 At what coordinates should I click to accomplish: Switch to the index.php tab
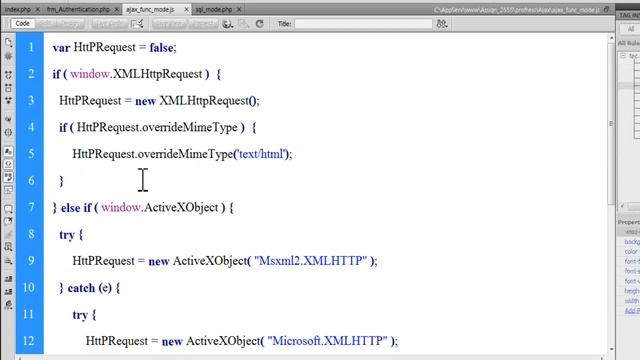18,9
